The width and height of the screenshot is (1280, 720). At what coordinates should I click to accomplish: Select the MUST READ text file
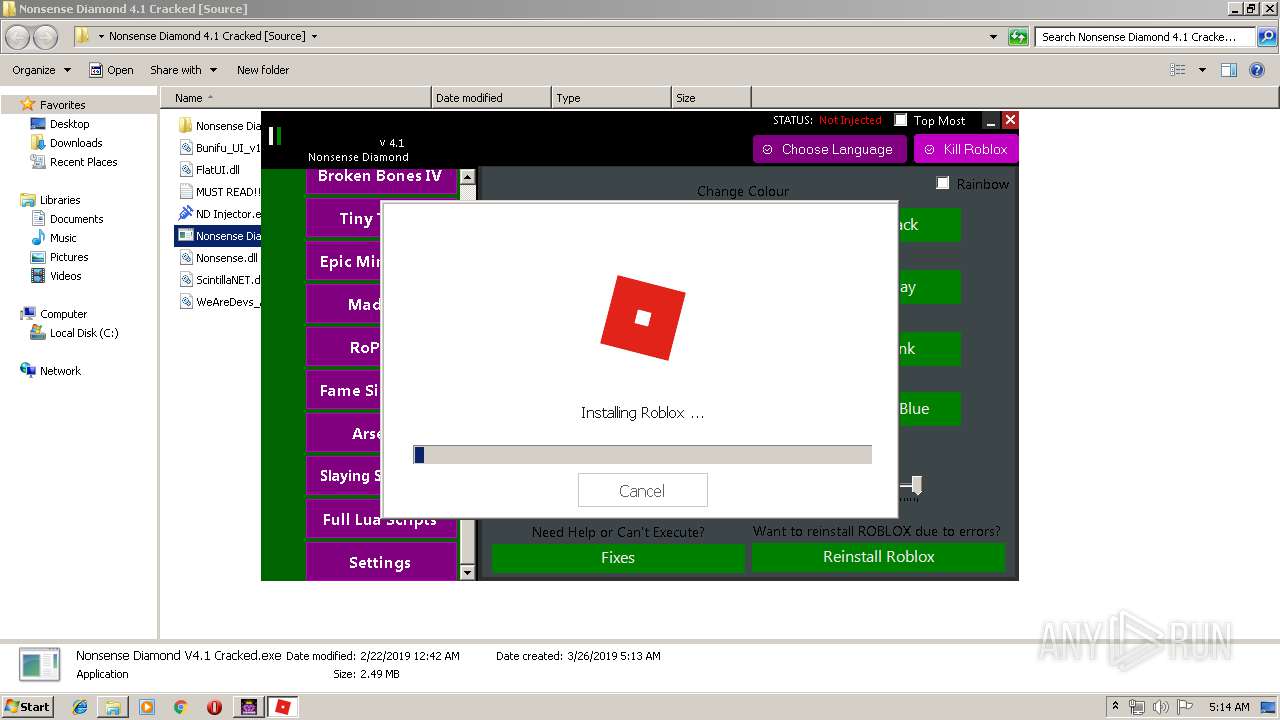(219, 192)
